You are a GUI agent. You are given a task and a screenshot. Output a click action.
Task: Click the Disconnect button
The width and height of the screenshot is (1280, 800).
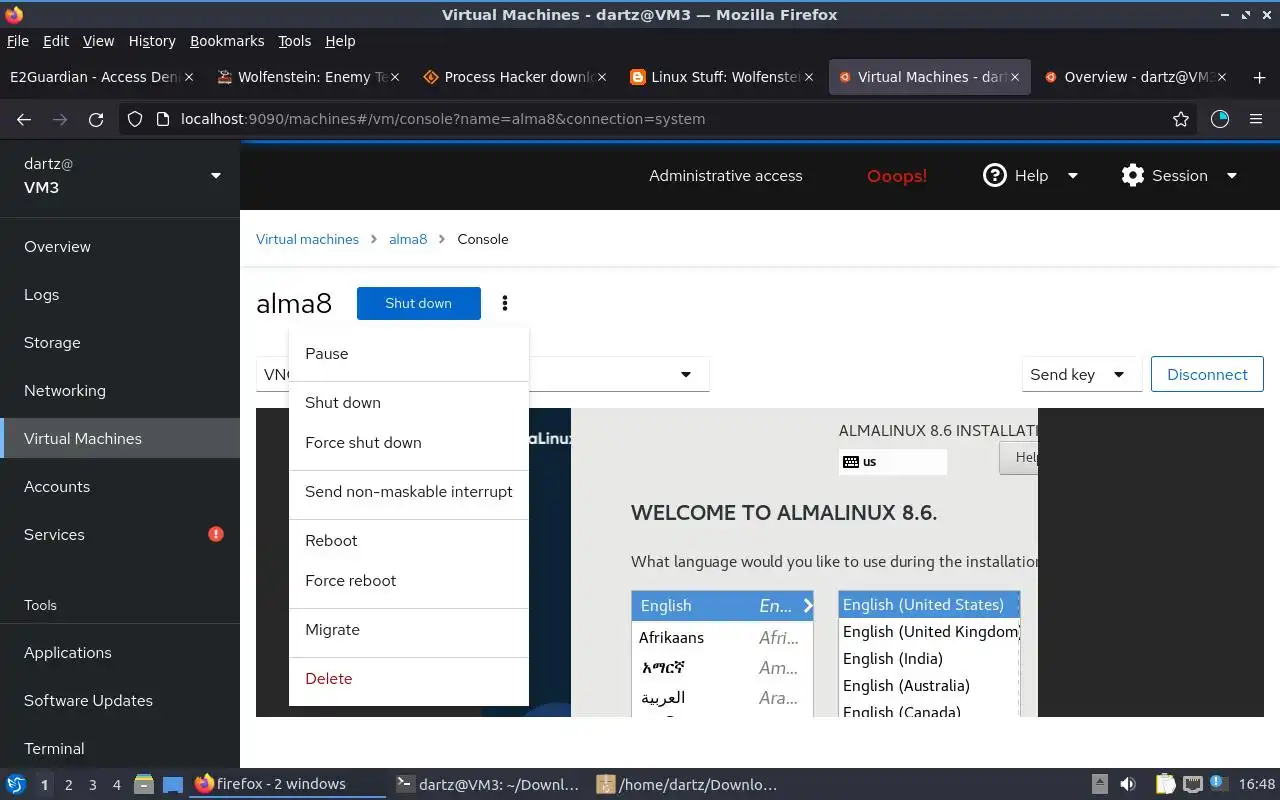(1207, 374)
